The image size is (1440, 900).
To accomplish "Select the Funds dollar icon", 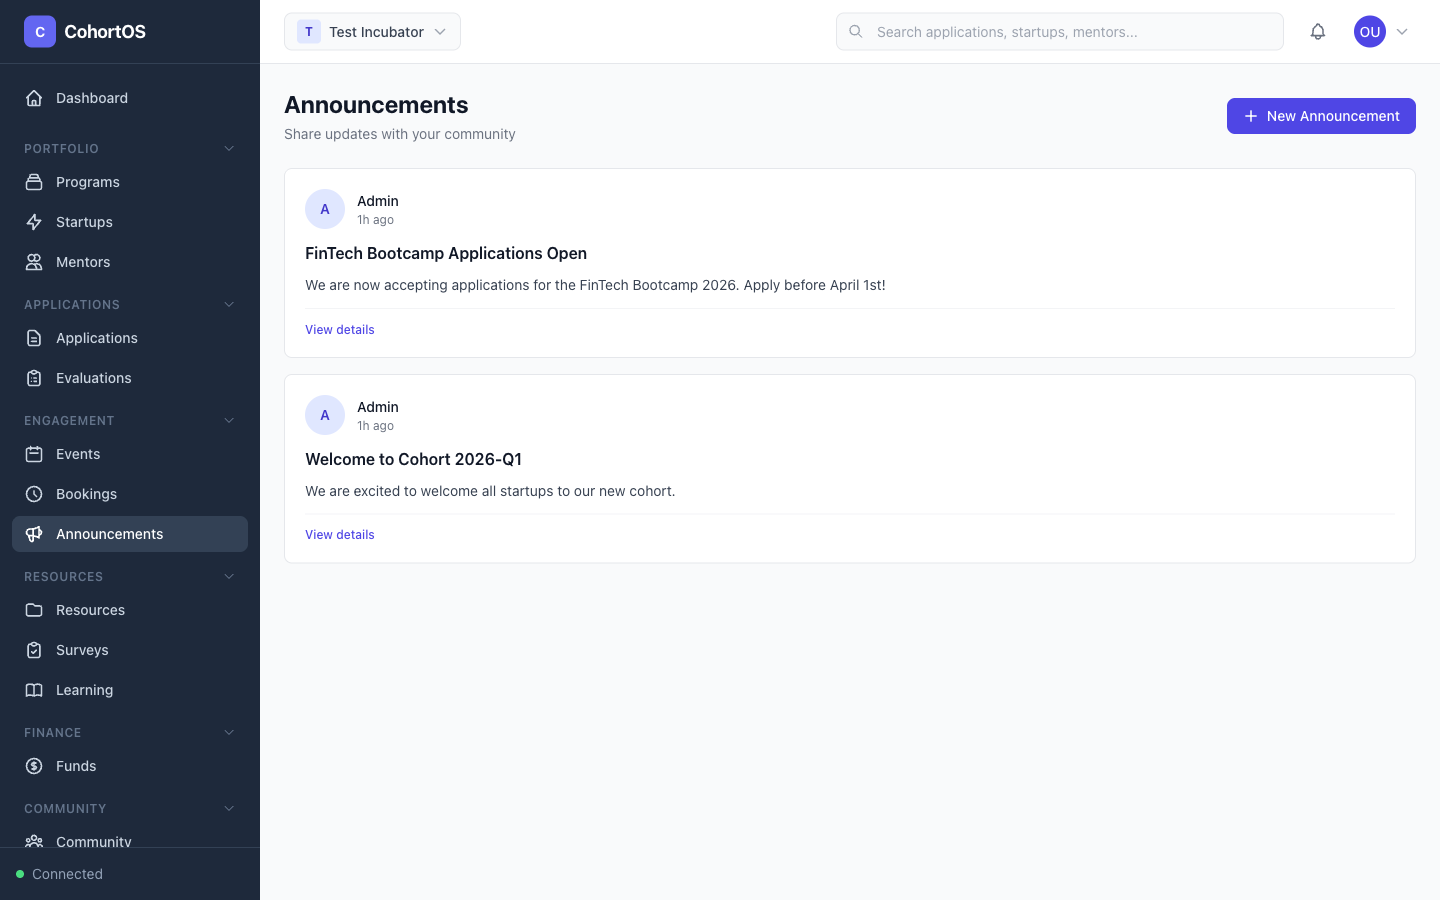I will click(x=33, y=765).
